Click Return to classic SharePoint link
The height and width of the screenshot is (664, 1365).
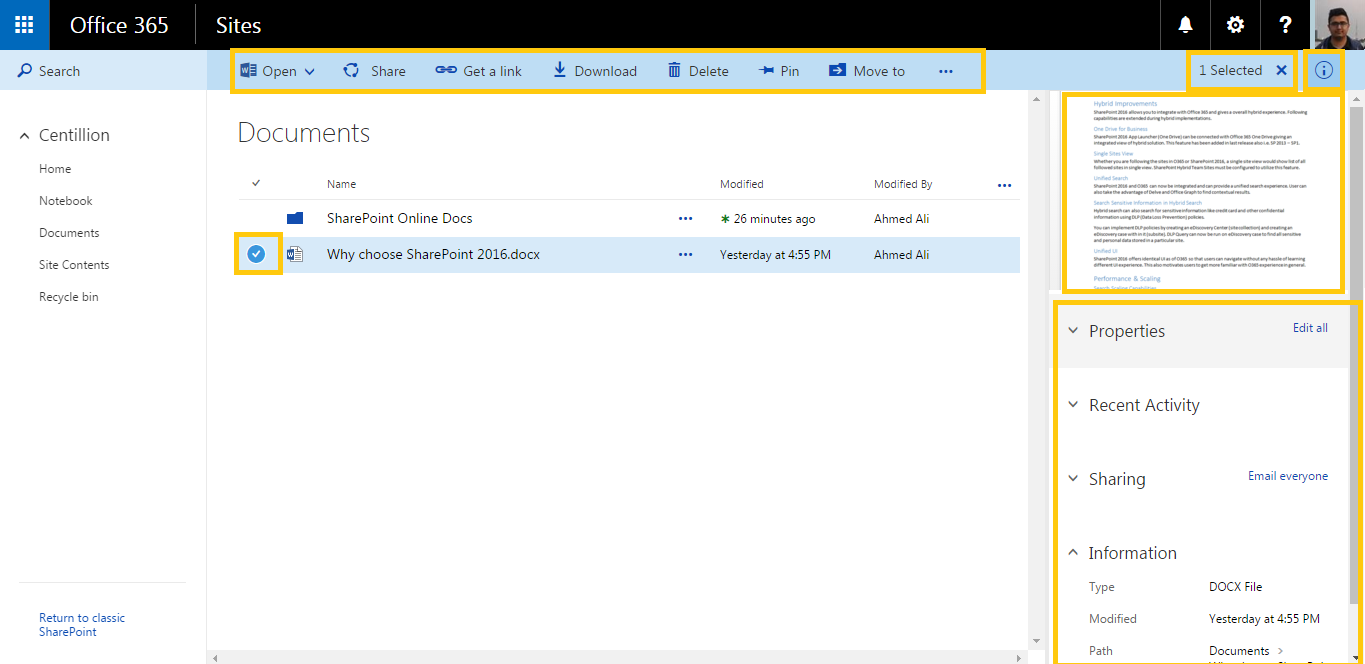tap(82, 625)
